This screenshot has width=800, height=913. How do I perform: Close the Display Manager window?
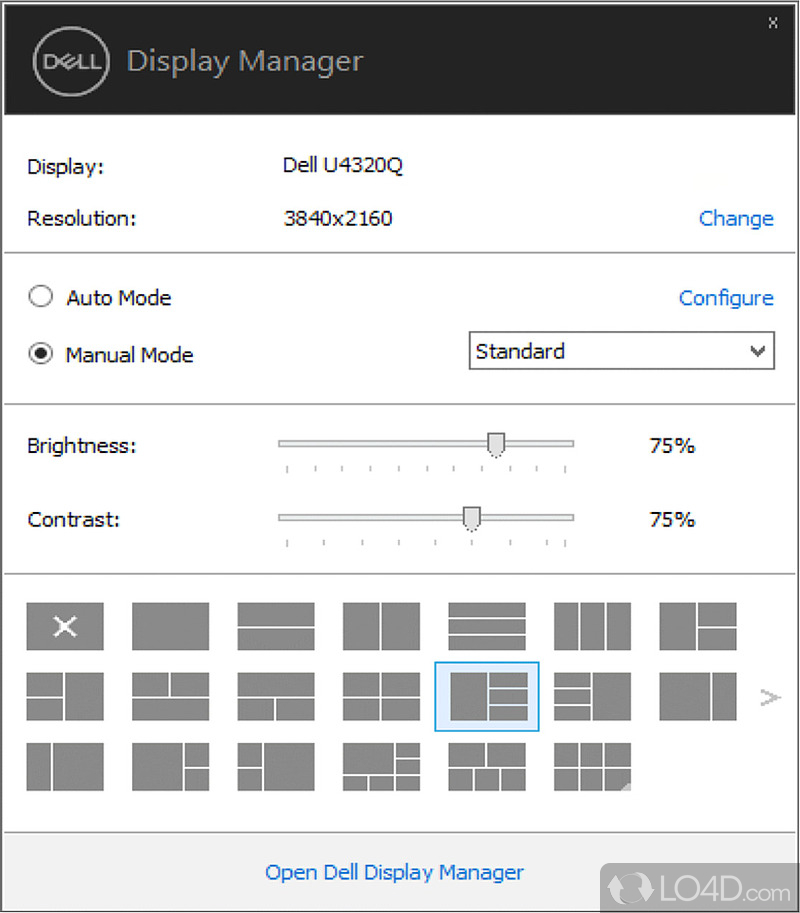coord(773,21)
